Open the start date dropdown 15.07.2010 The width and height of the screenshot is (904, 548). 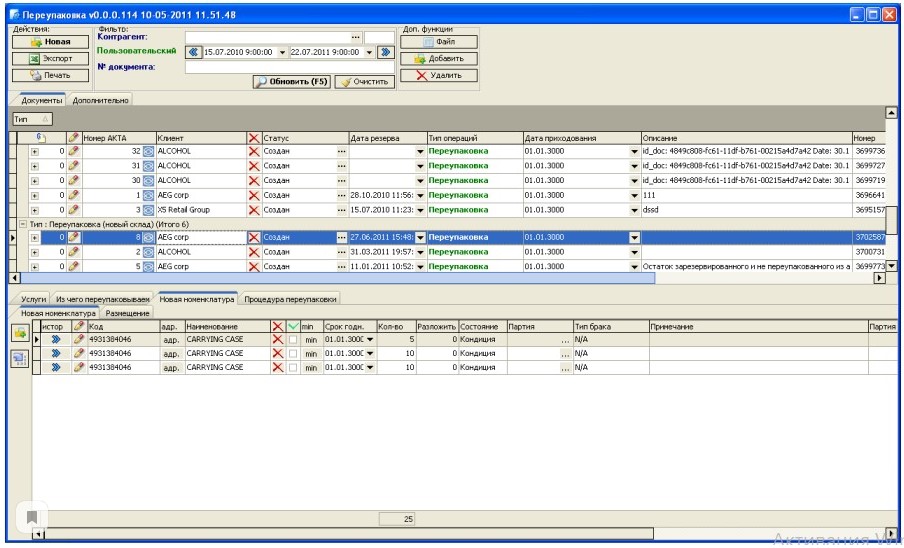tap(282, 52)
